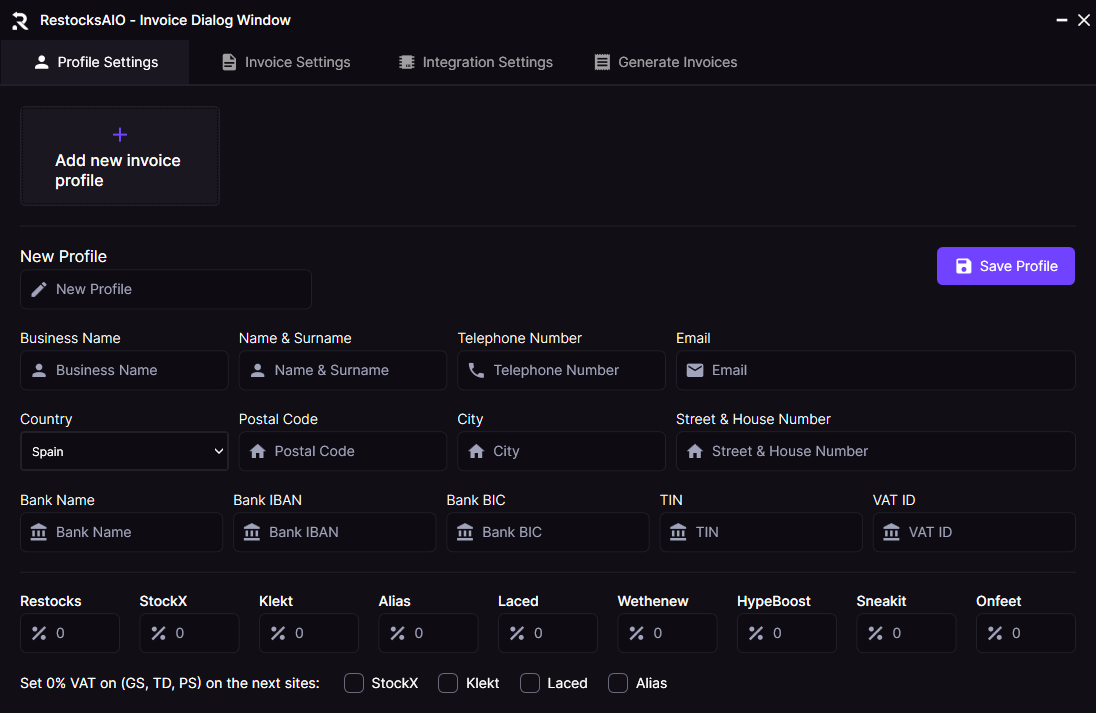Click the percent icon under Onfeet

point(995,633)
